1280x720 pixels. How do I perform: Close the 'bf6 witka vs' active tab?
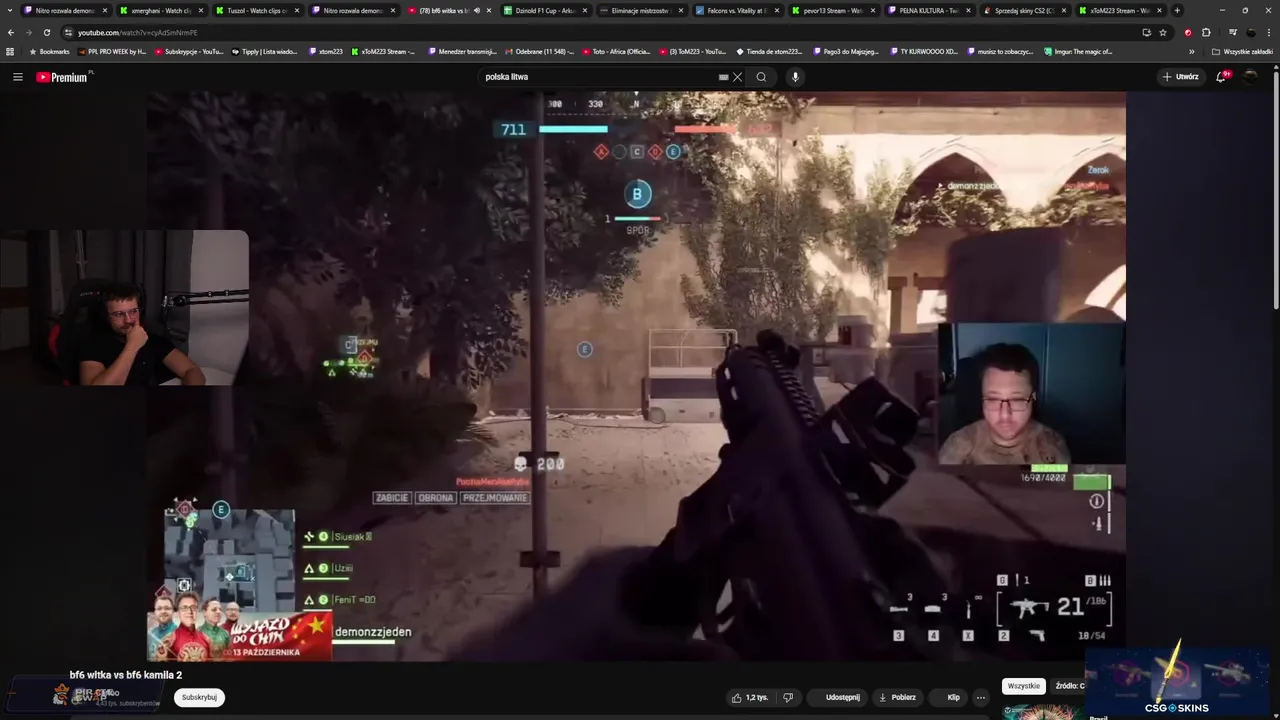489,10
